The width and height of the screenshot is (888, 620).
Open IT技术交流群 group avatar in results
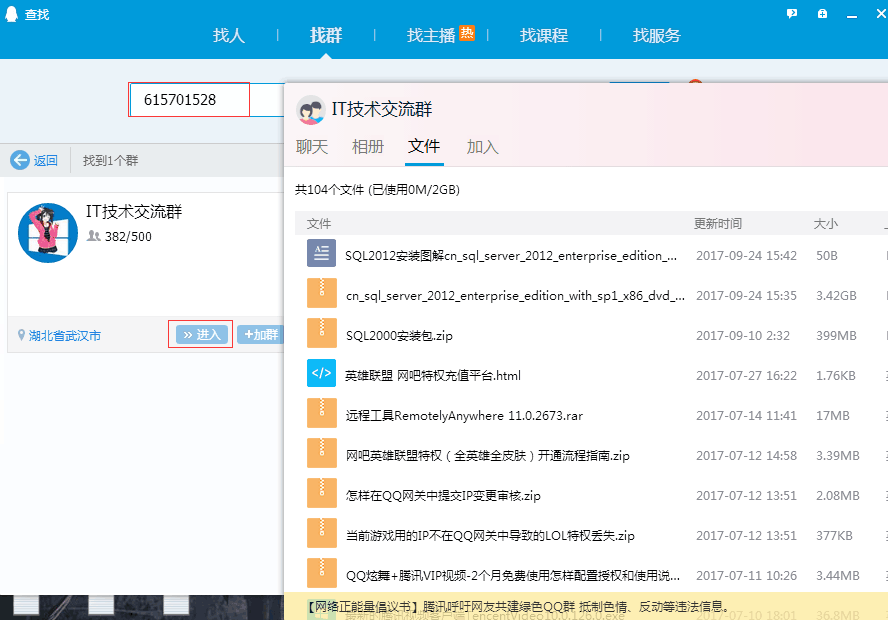48,233
